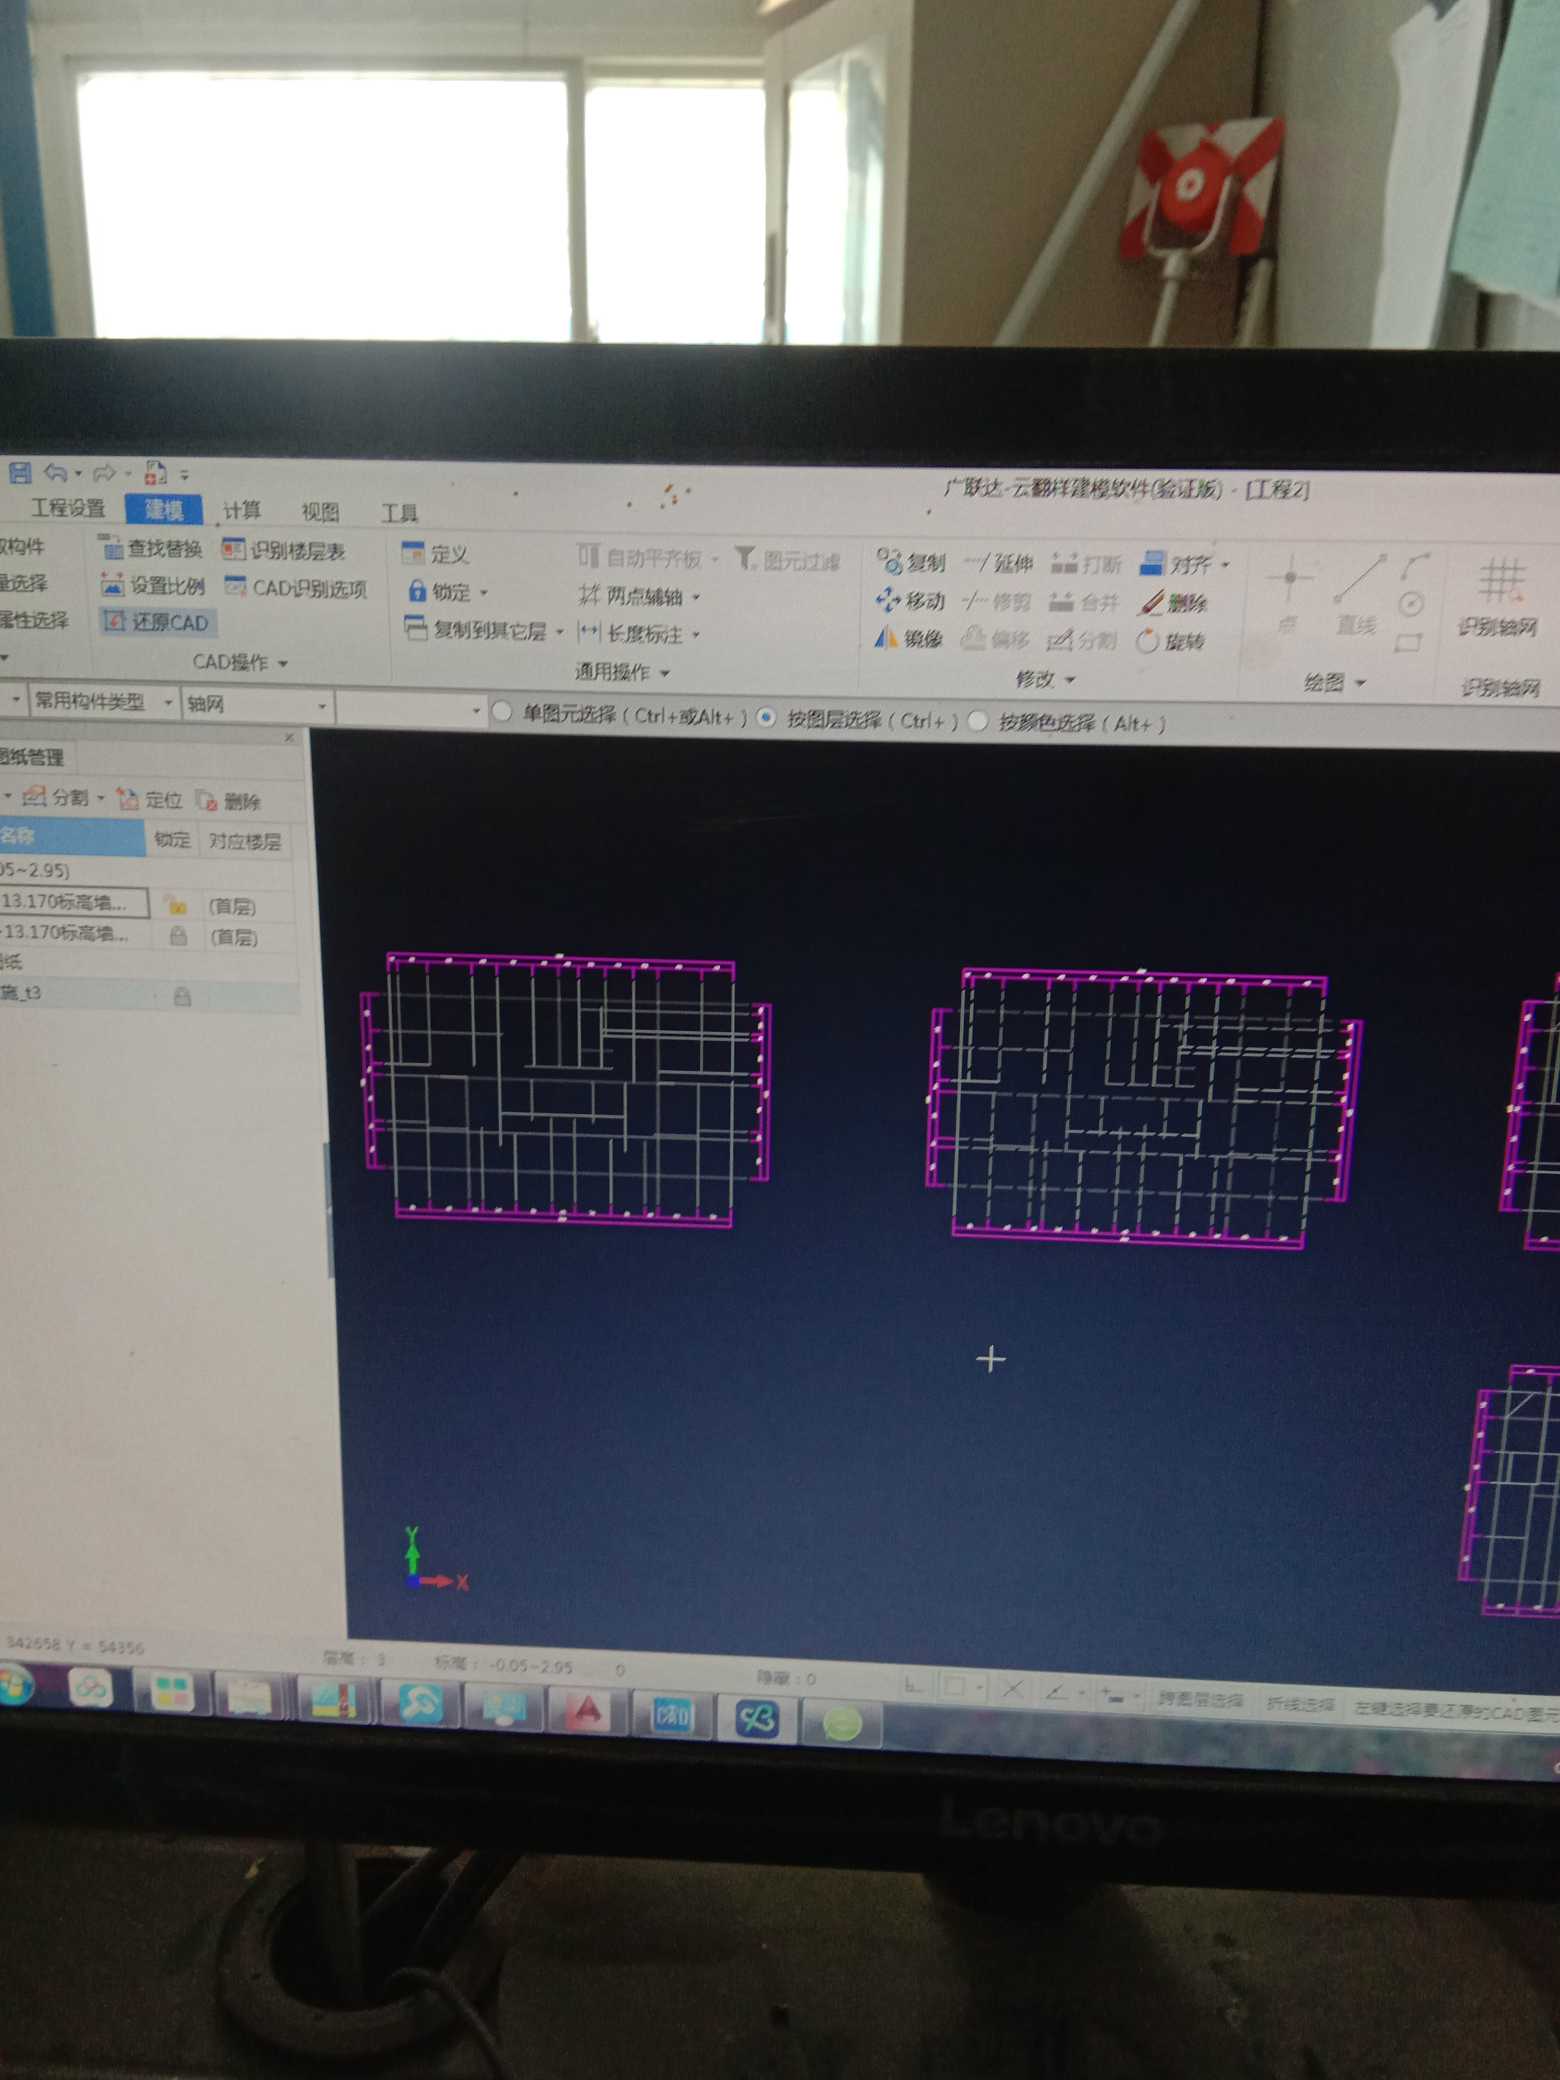Click the 旋转 rotate tool
The image size is (1560, 2080).
[1171, 640]
